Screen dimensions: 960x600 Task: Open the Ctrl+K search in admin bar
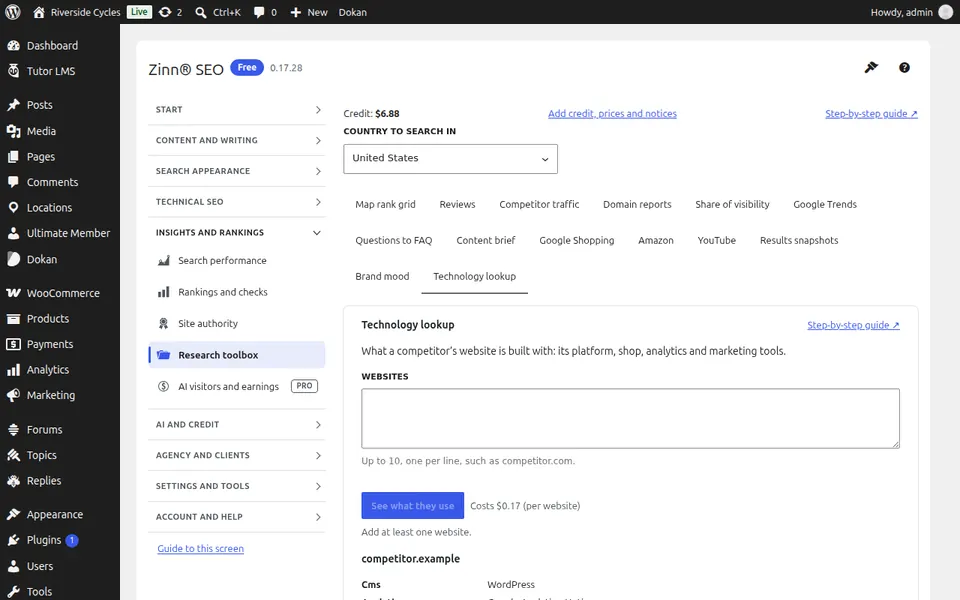click(x=218, y=12)
